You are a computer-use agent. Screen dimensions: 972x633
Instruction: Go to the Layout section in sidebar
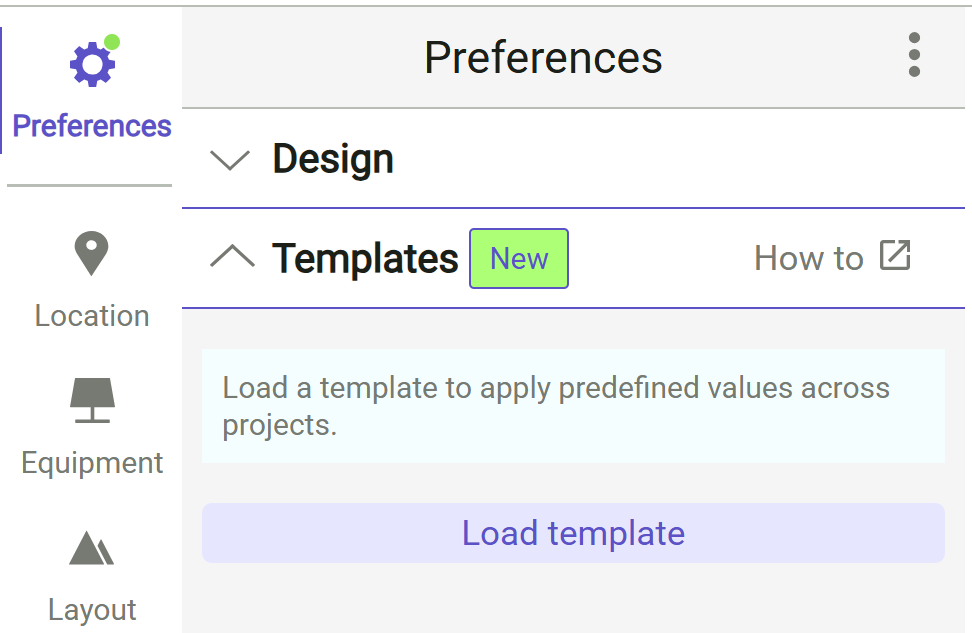(x=91, y=575)
